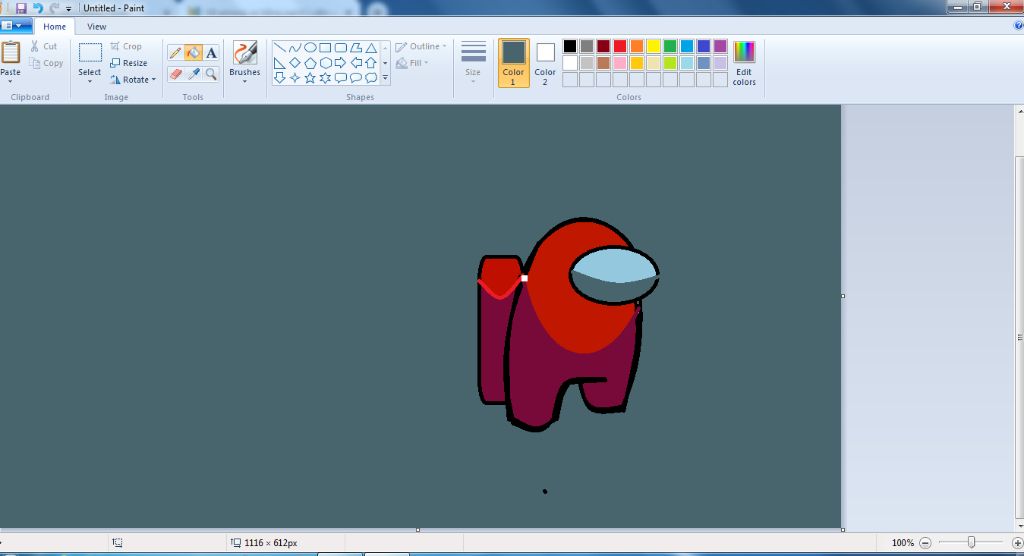Choose the Rectangle shape
The height and width of the screenshot is (556, 1024).
[x=325, y=48]
